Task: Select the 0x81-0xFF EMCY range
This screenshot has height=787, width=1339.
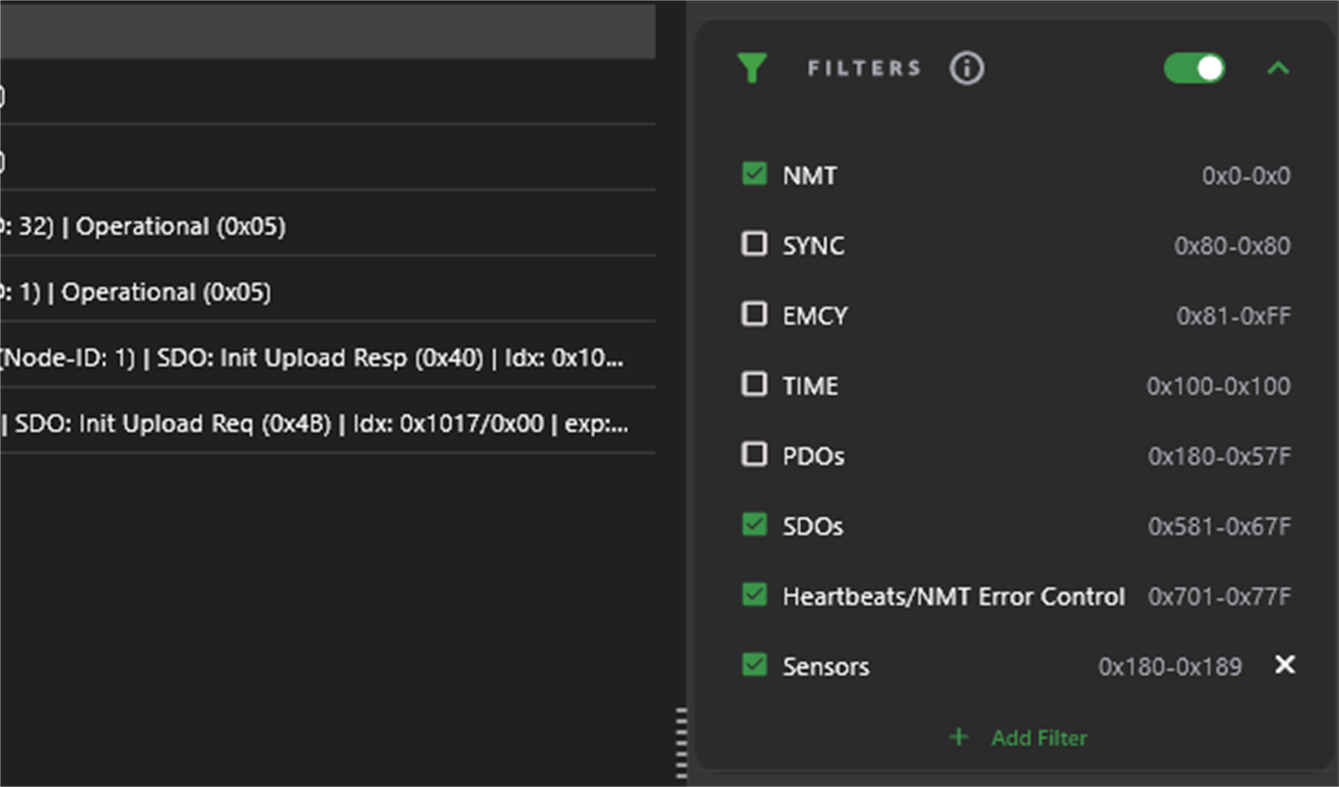Action: [1233, 316]
